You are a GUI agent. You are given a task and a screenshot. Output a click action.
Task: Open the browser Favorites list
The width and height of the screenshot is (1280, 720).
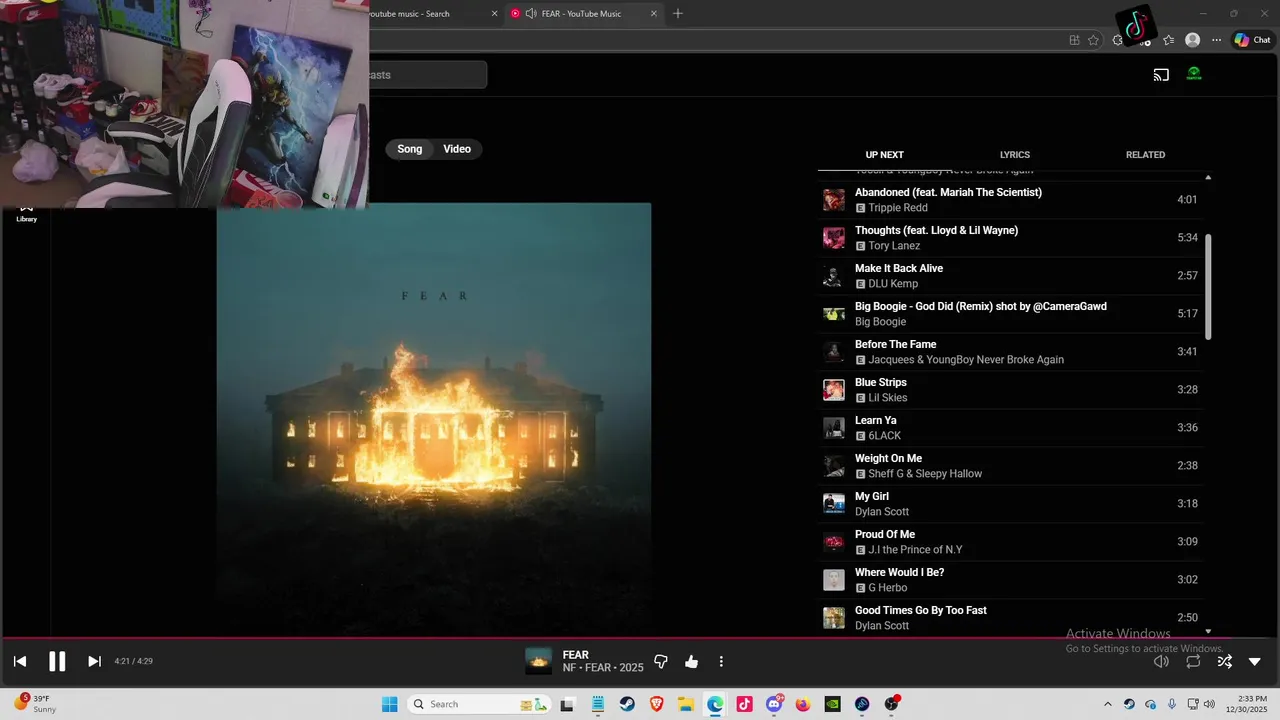point(1168,40)
